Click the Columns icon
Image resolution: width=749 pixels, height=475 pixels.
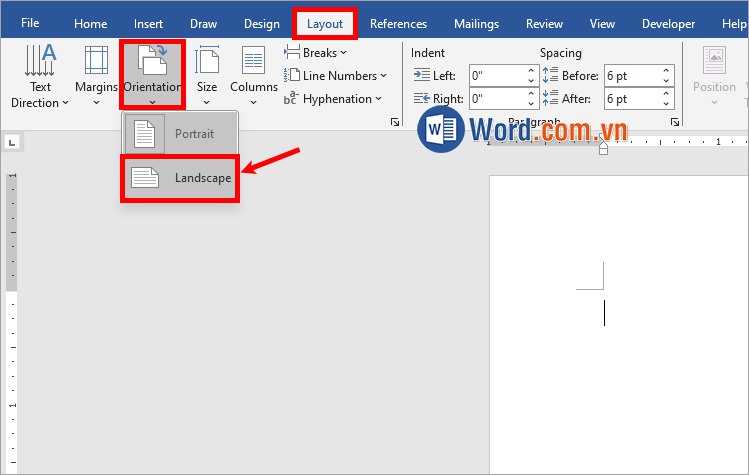point(253,63)
